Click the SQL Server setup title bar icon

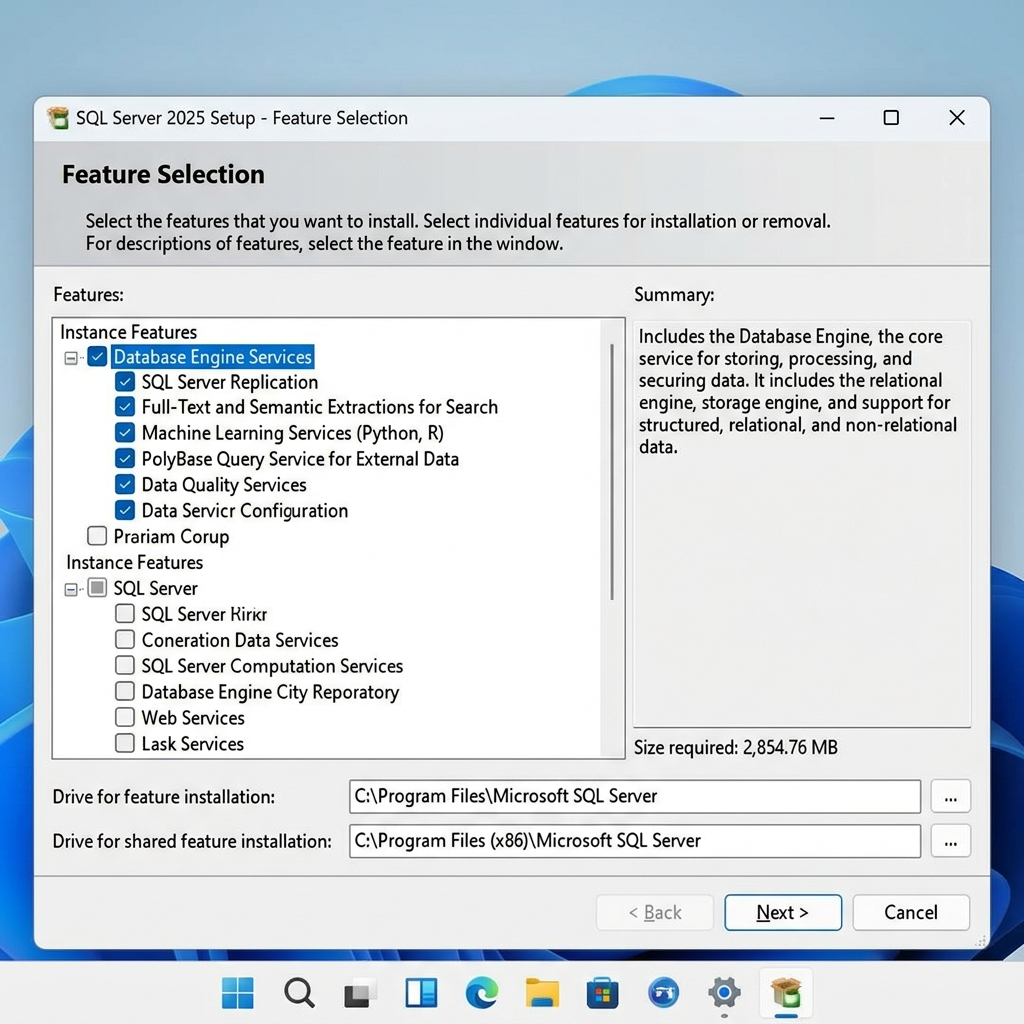pos(58,118)
